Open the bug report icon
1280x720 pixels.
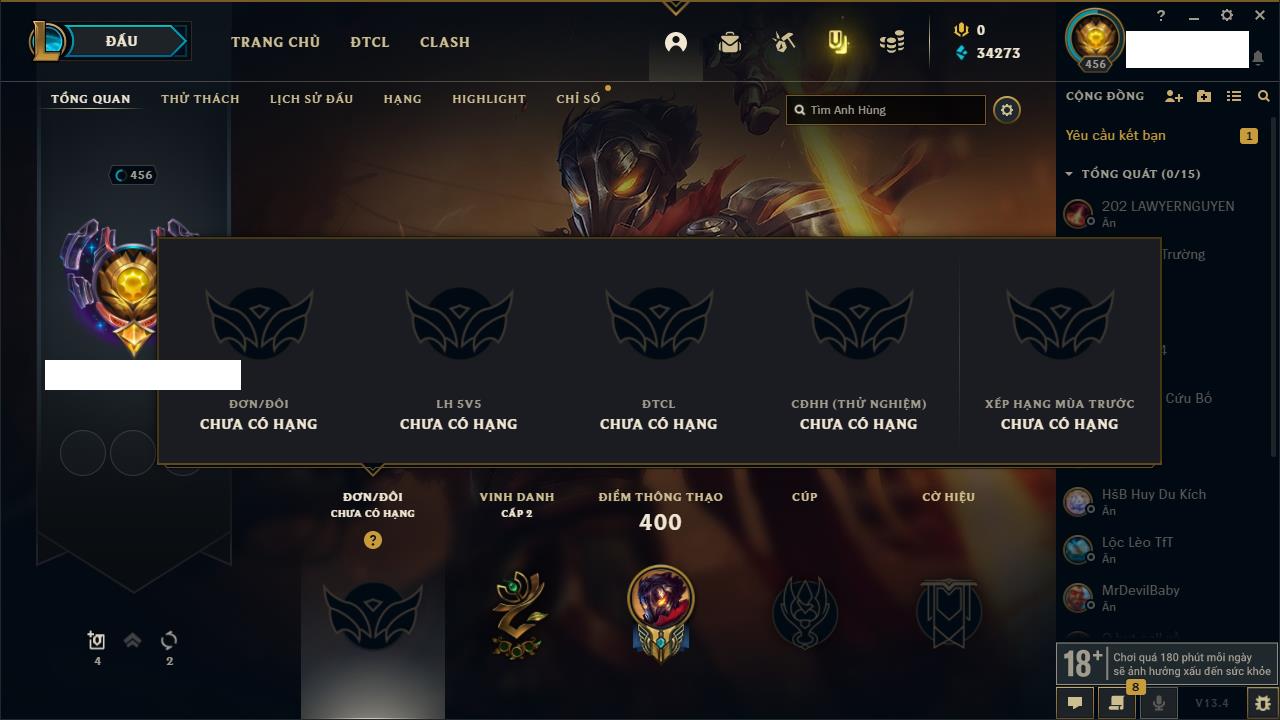[x=1262, y=703]
